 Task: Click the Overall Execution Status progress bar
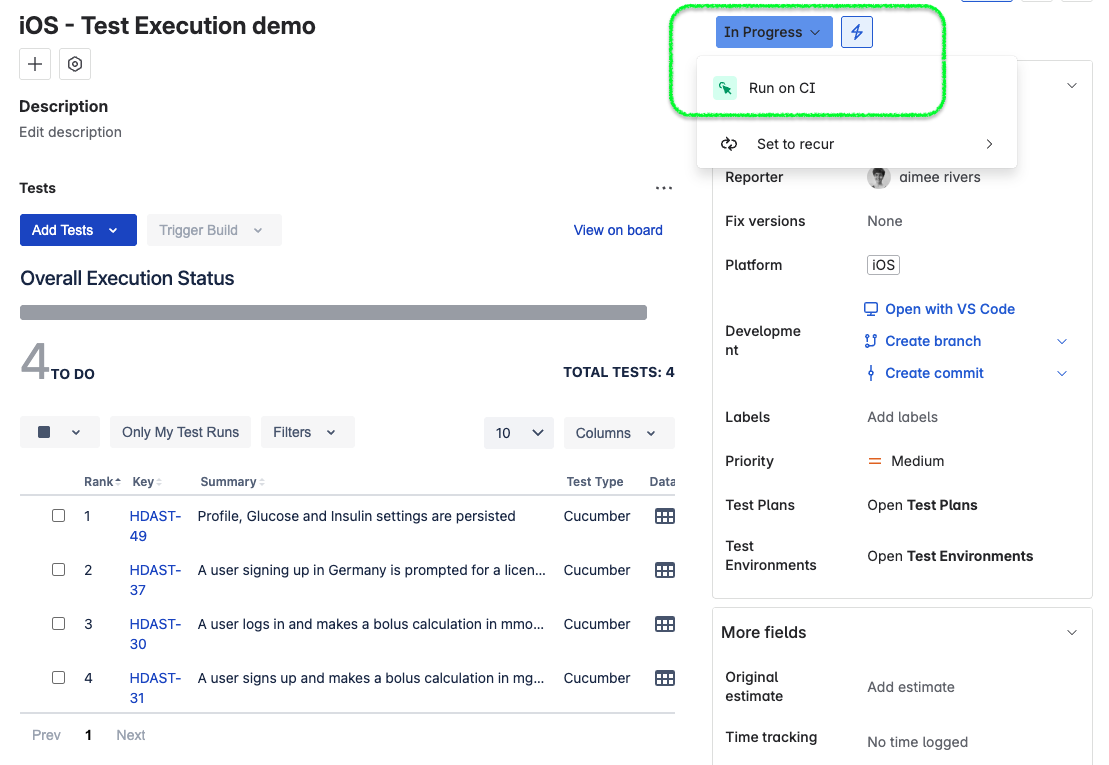(x=333, y=312)
